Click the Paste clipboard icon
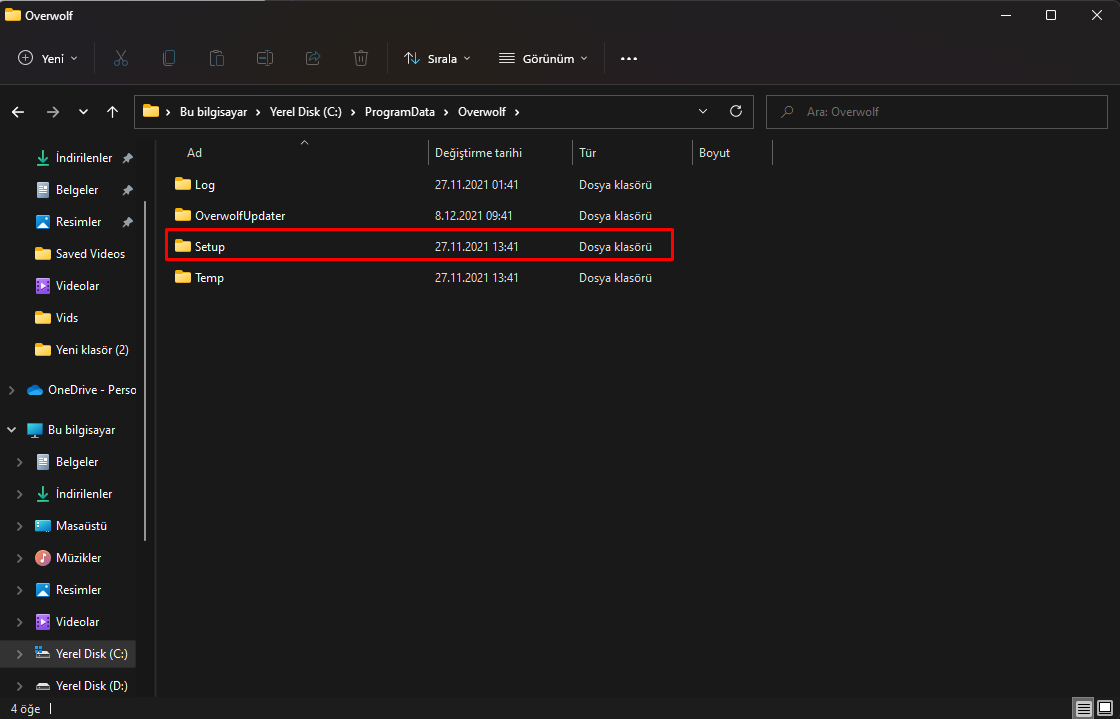The height and width of the screenshot is (719, 1120). tap(217, 59)
